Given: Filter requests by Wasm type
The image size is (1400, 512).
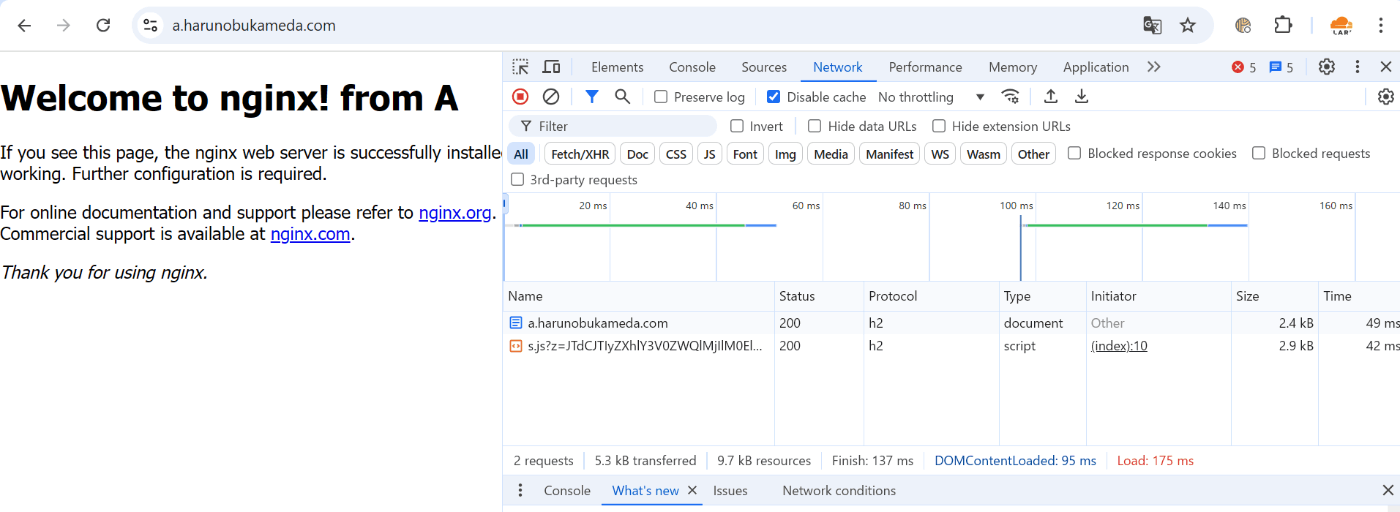Looking at the screenshot, I should point(984,154).
